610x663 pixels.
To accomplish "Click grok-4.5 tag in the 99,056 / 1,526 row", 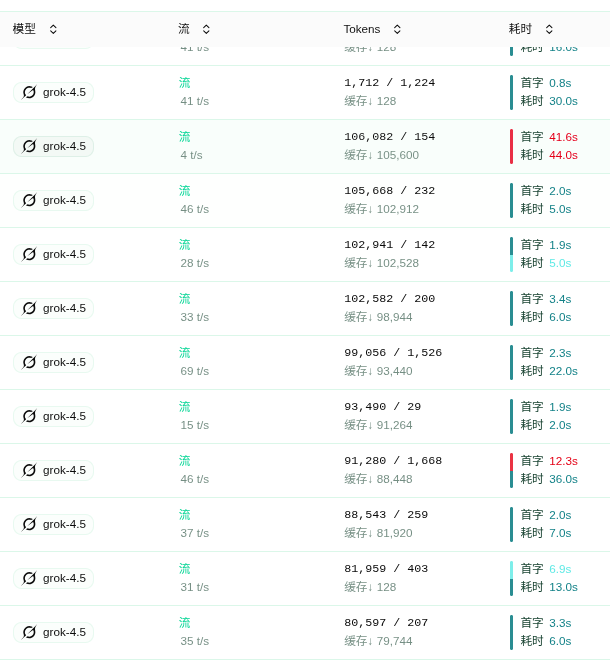I will coord(53,362).
